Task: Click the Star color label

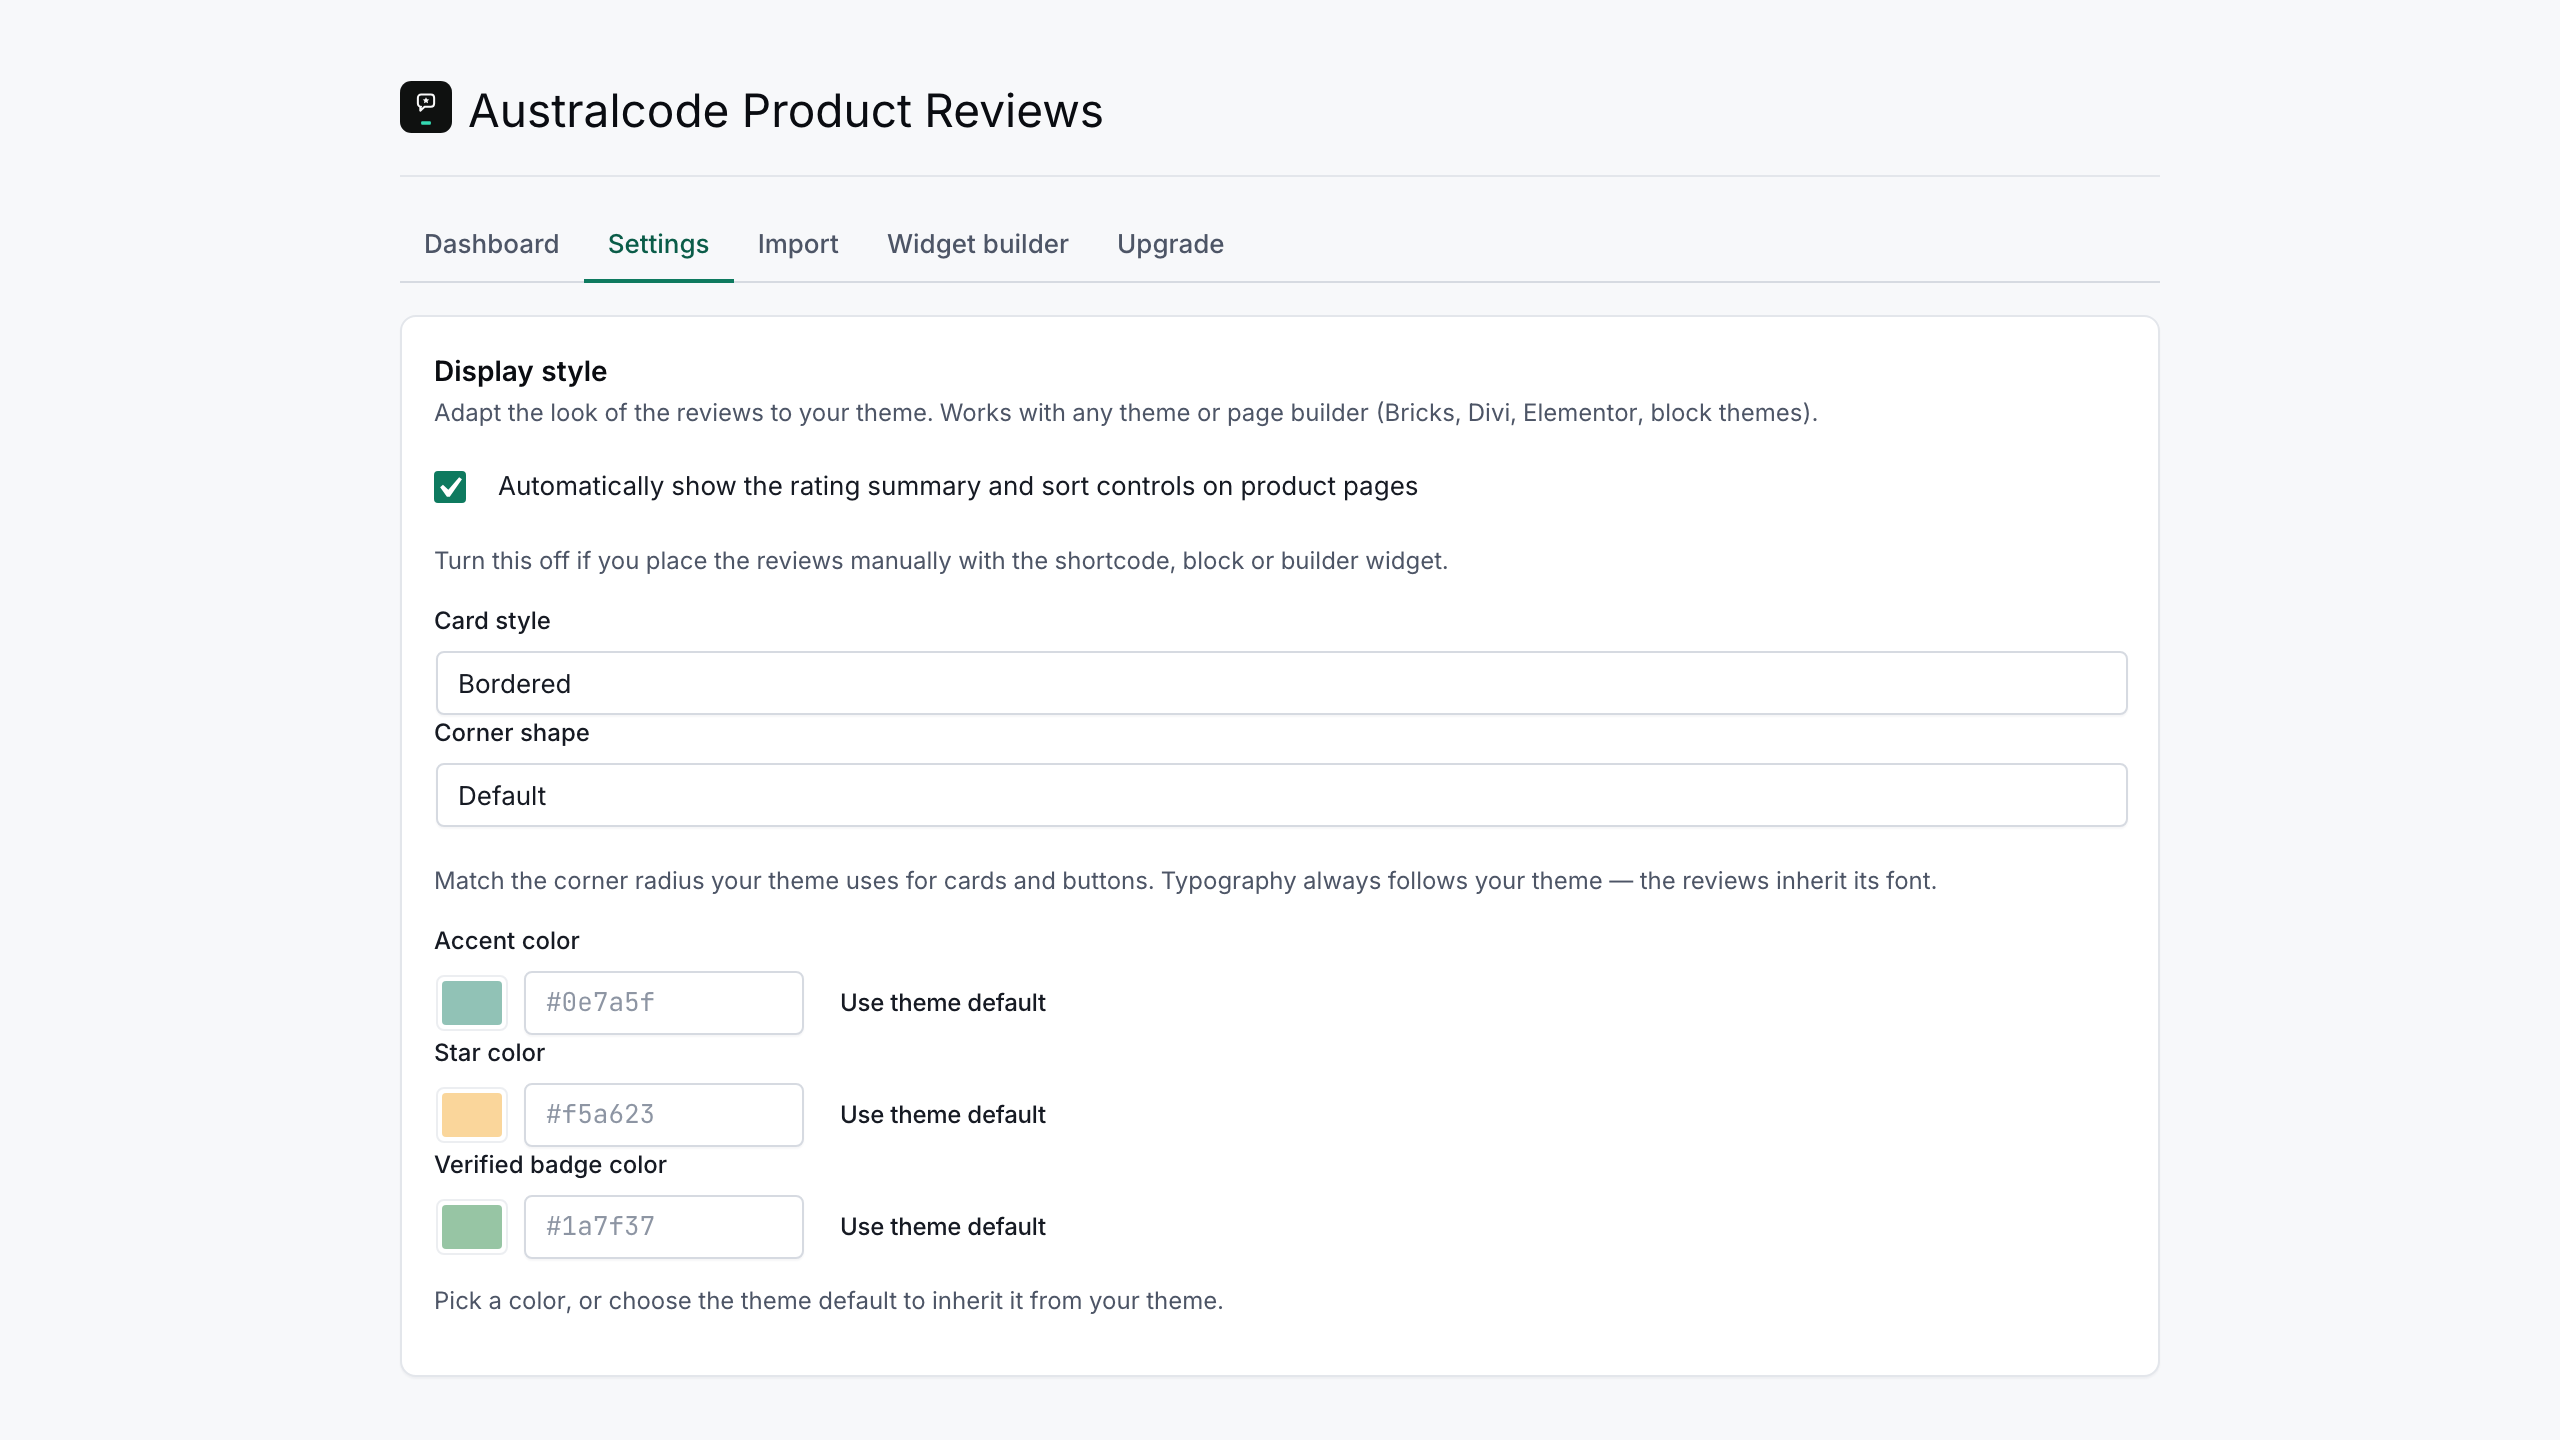Action: [x=489, y=1053]
